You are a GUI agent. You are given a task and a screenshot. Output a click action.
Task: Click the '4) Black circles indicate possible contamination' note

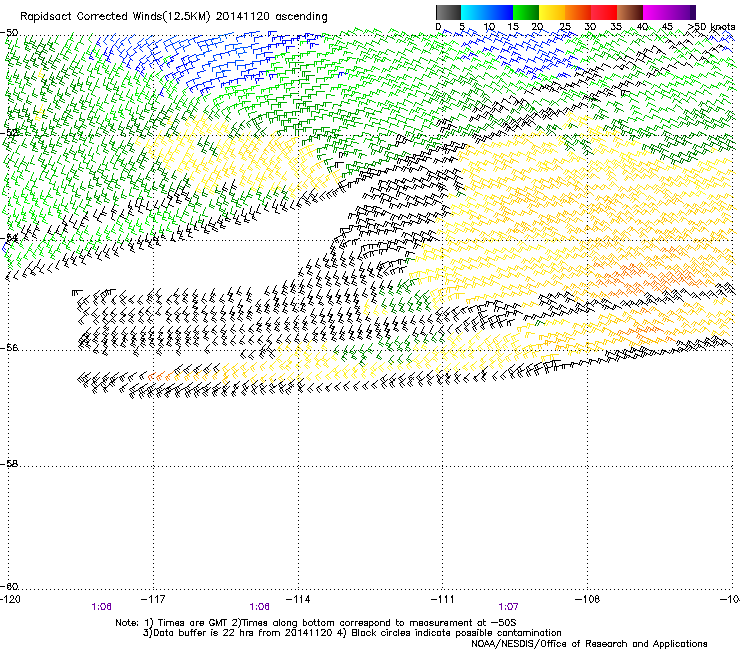coord(450,633)
